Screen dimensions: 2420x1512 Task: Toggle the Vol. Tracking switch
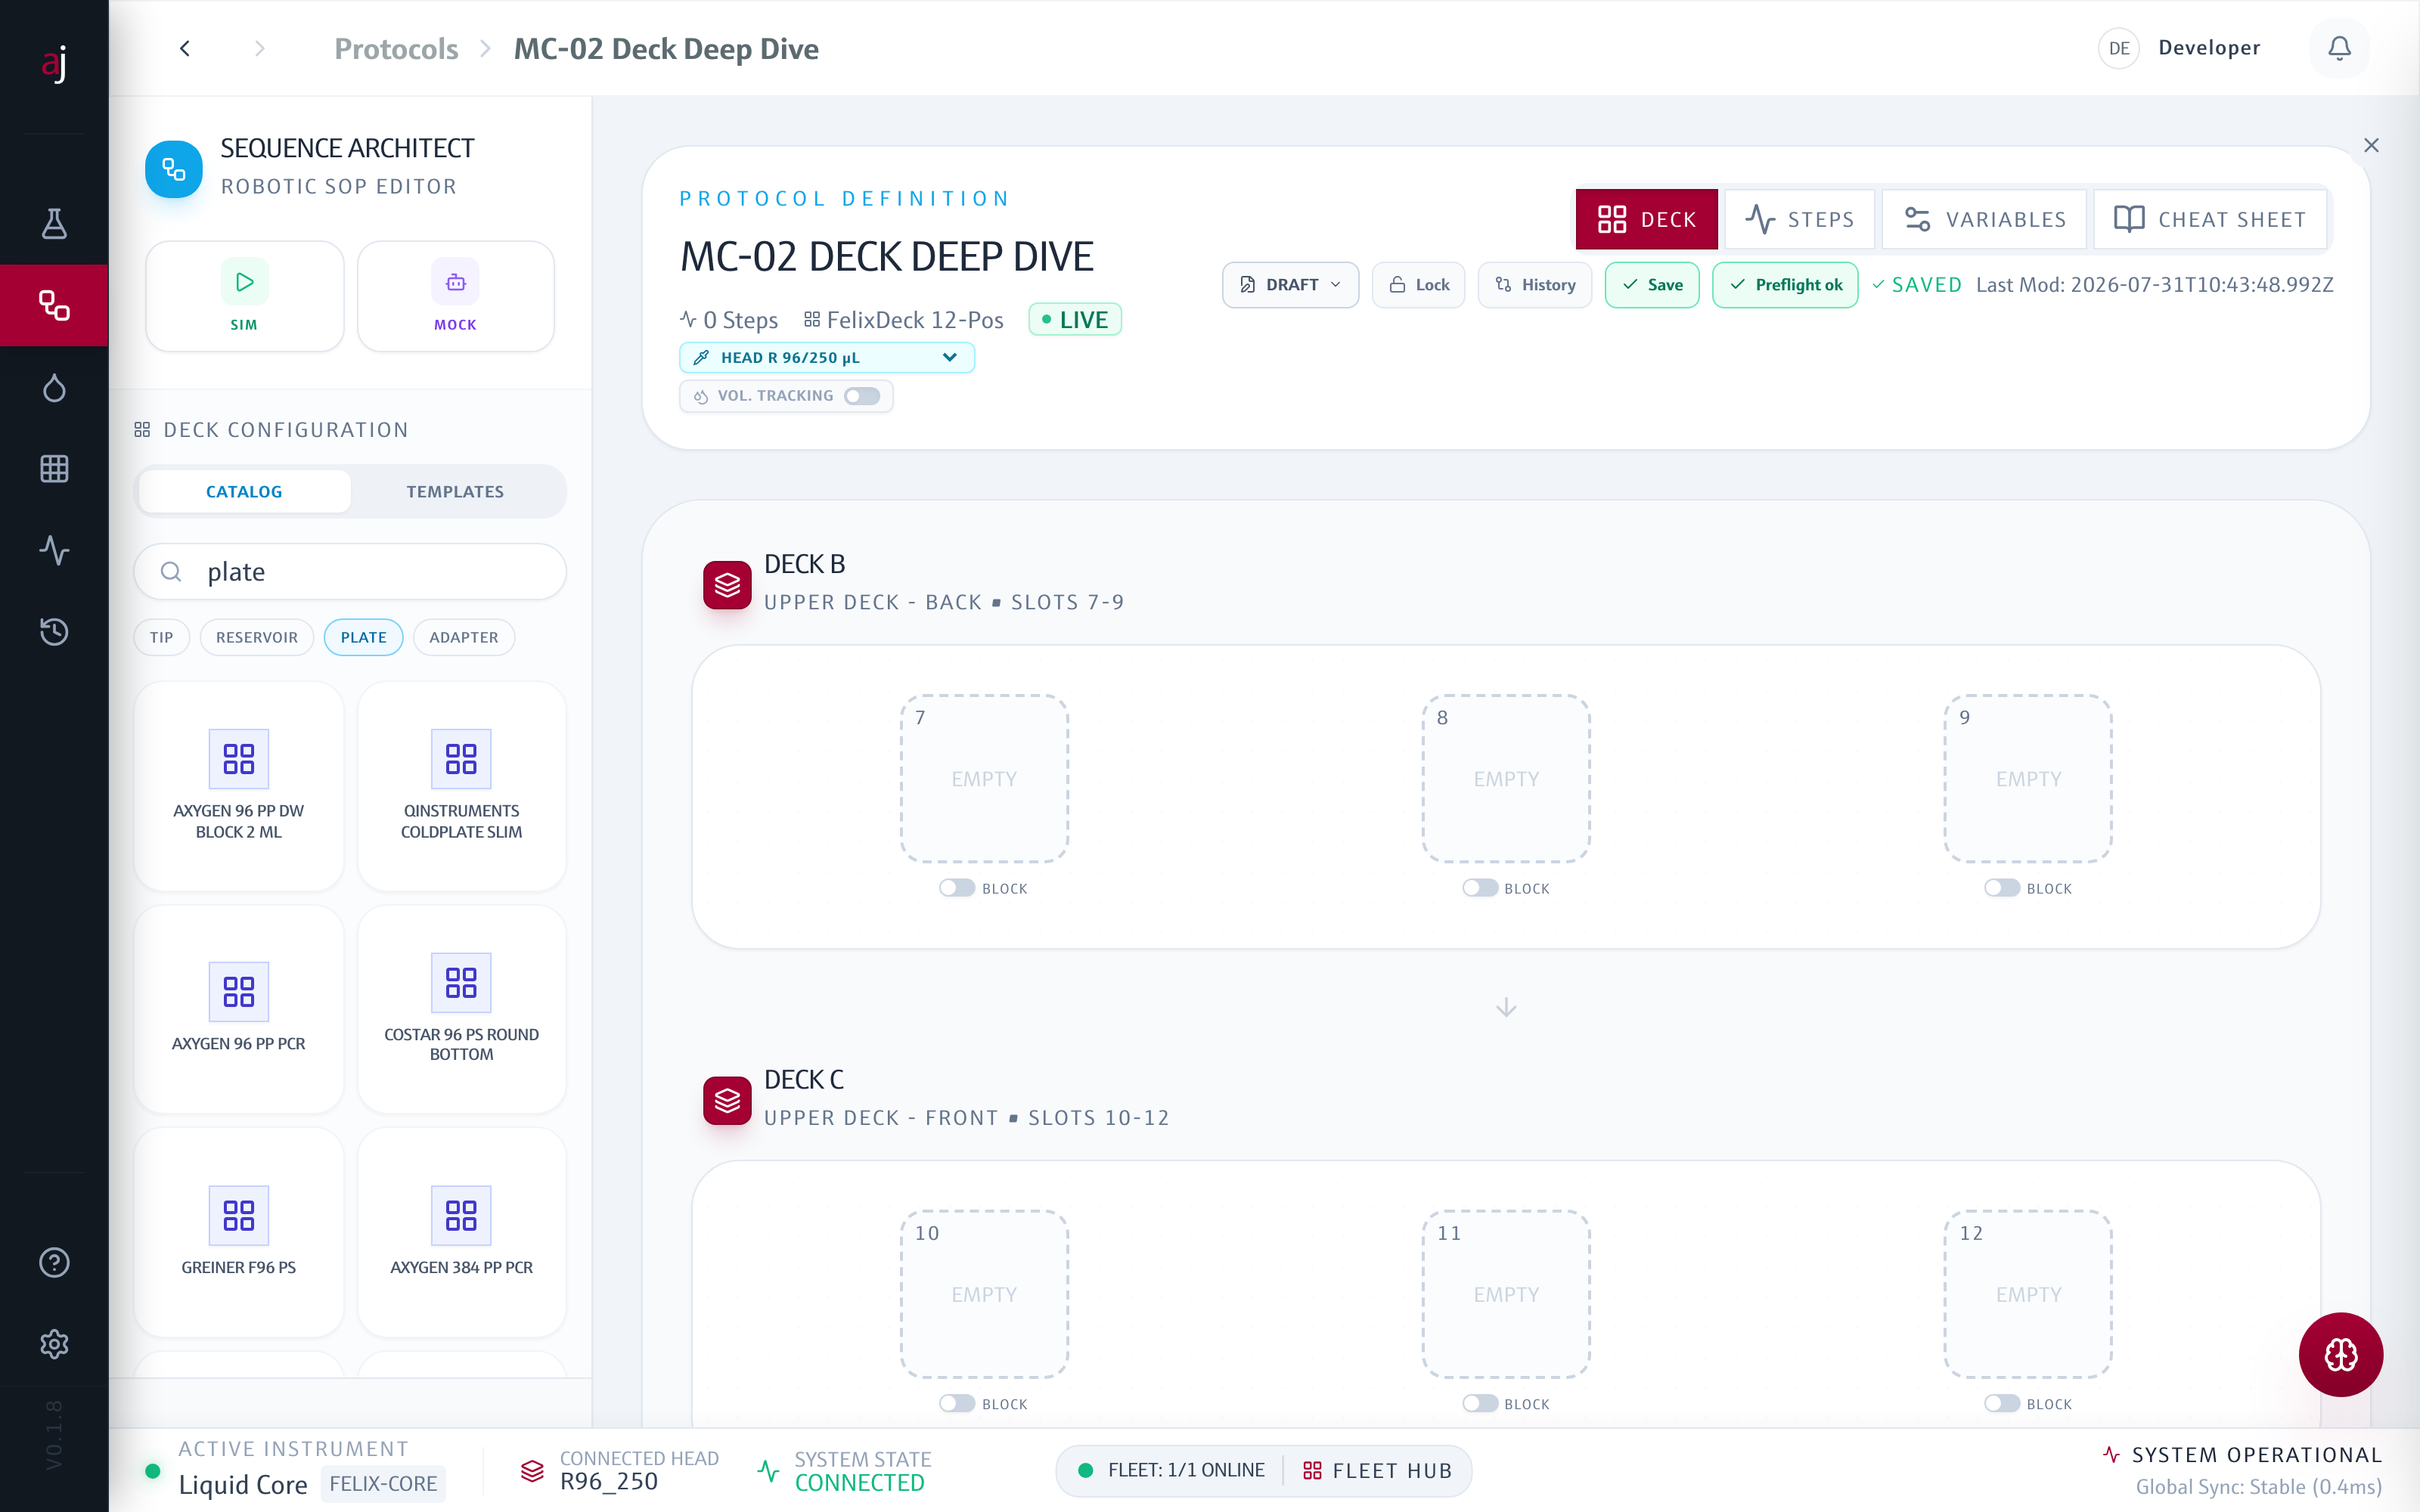861,396
